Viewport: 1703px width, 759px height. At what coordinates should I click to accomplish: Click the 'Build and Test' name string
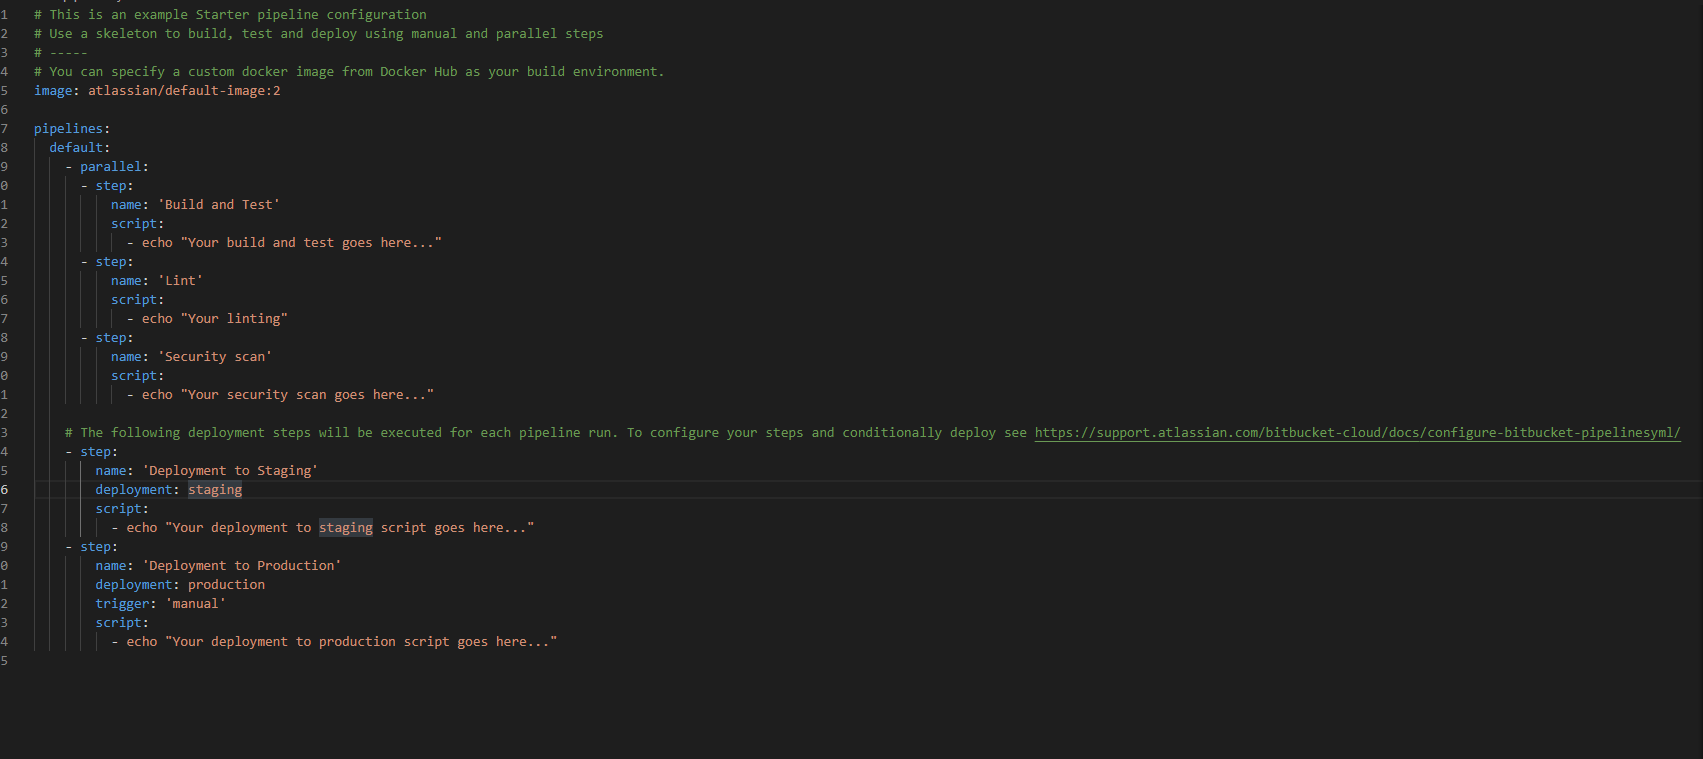(x=219, y=205)
